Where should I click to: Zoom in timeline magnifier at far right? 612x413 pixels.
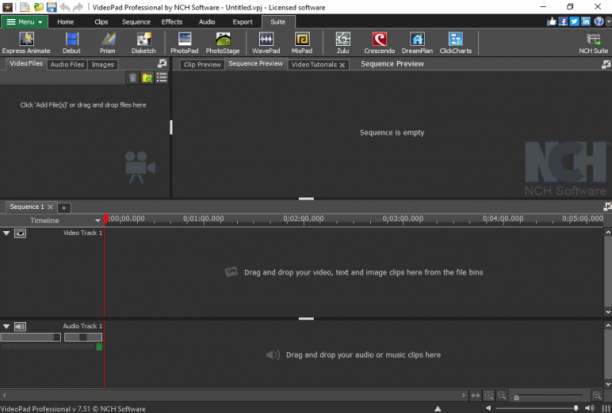pos(597,396)
